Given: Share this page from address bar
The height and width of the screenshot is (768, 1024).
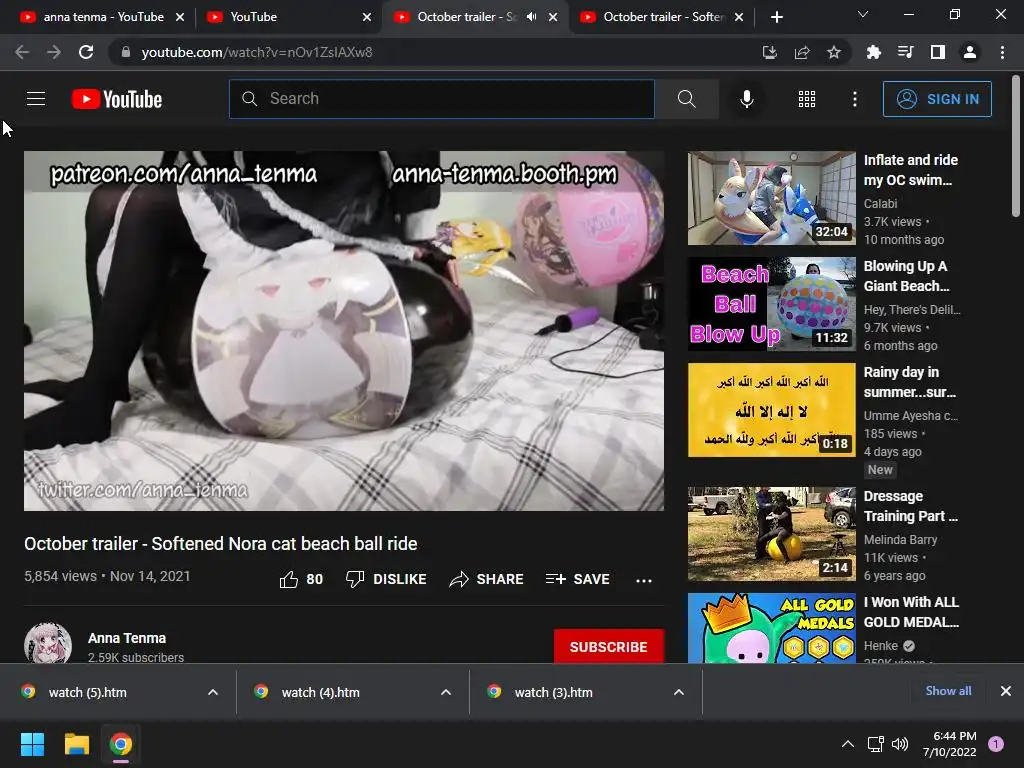Looking at the screenshot, I should (802, 52).
